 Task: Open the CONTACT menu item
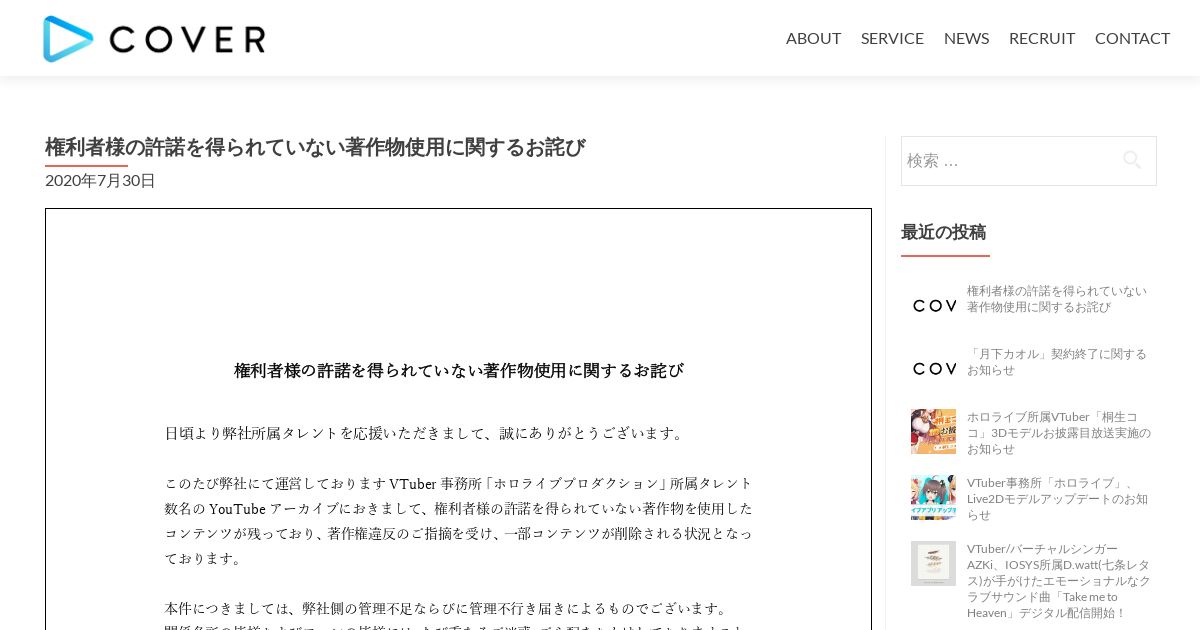(1132, 38)
